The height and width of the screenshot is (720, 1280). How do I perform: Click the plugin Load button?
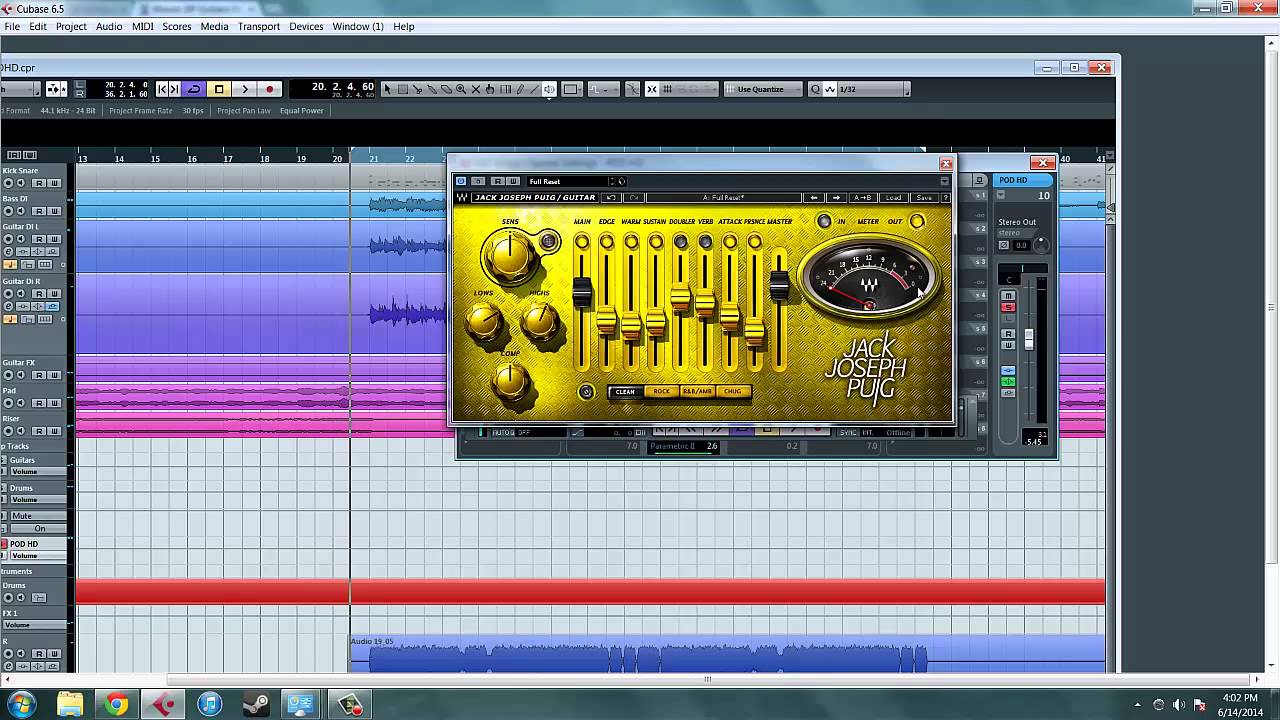[893, 197]
